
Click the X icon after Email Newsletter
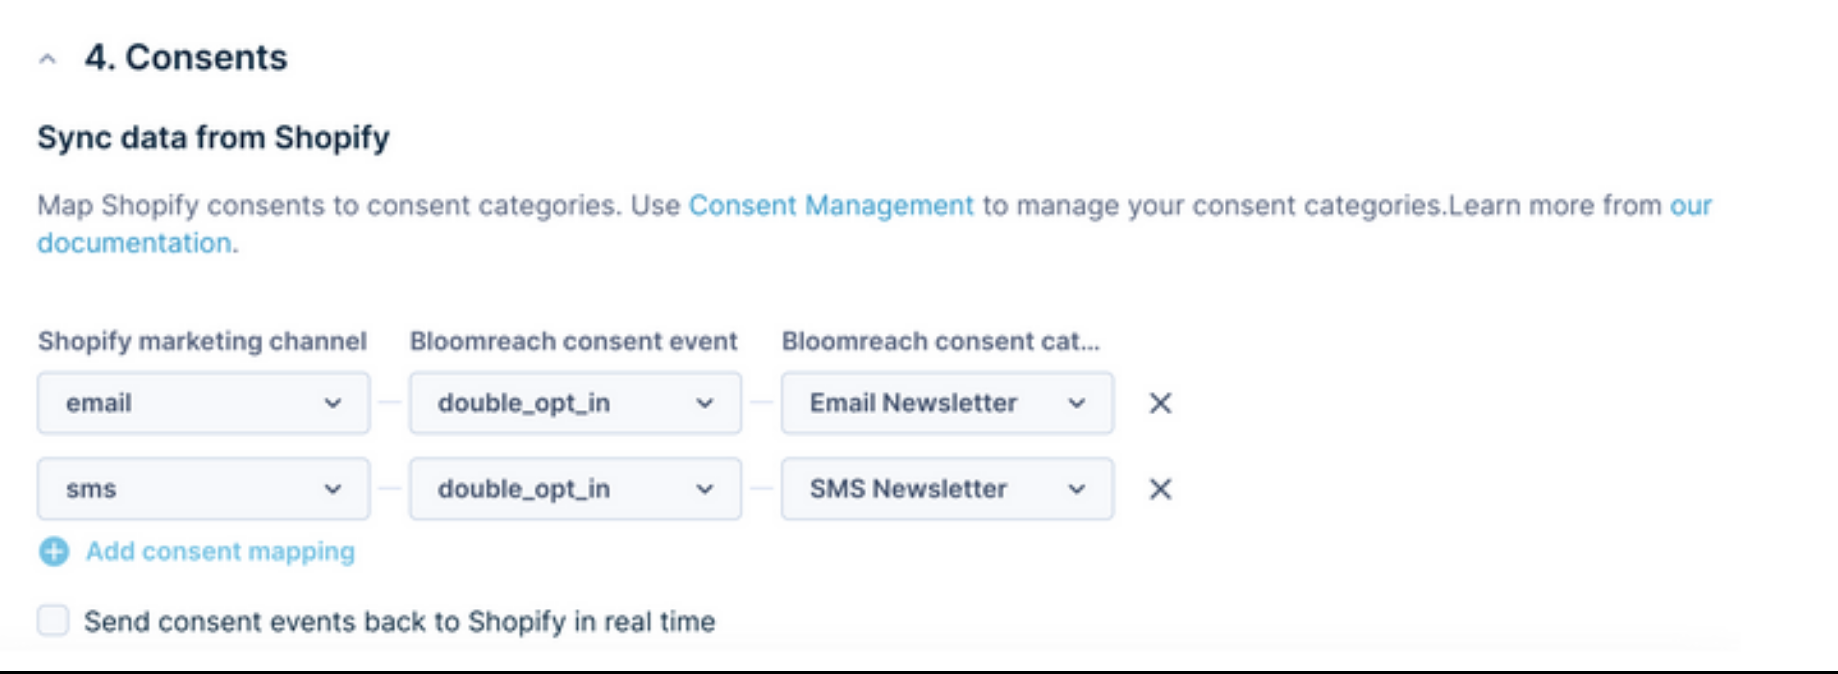tap(1160, 404)
